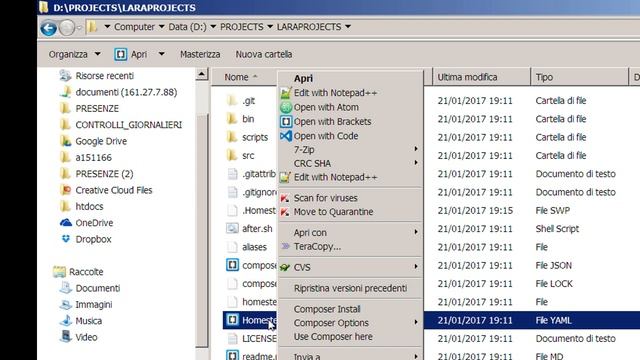Choose Apri at top of context menu
Image resolution: width=640 pixels, height=360 pixels.
tap(351, 78)
